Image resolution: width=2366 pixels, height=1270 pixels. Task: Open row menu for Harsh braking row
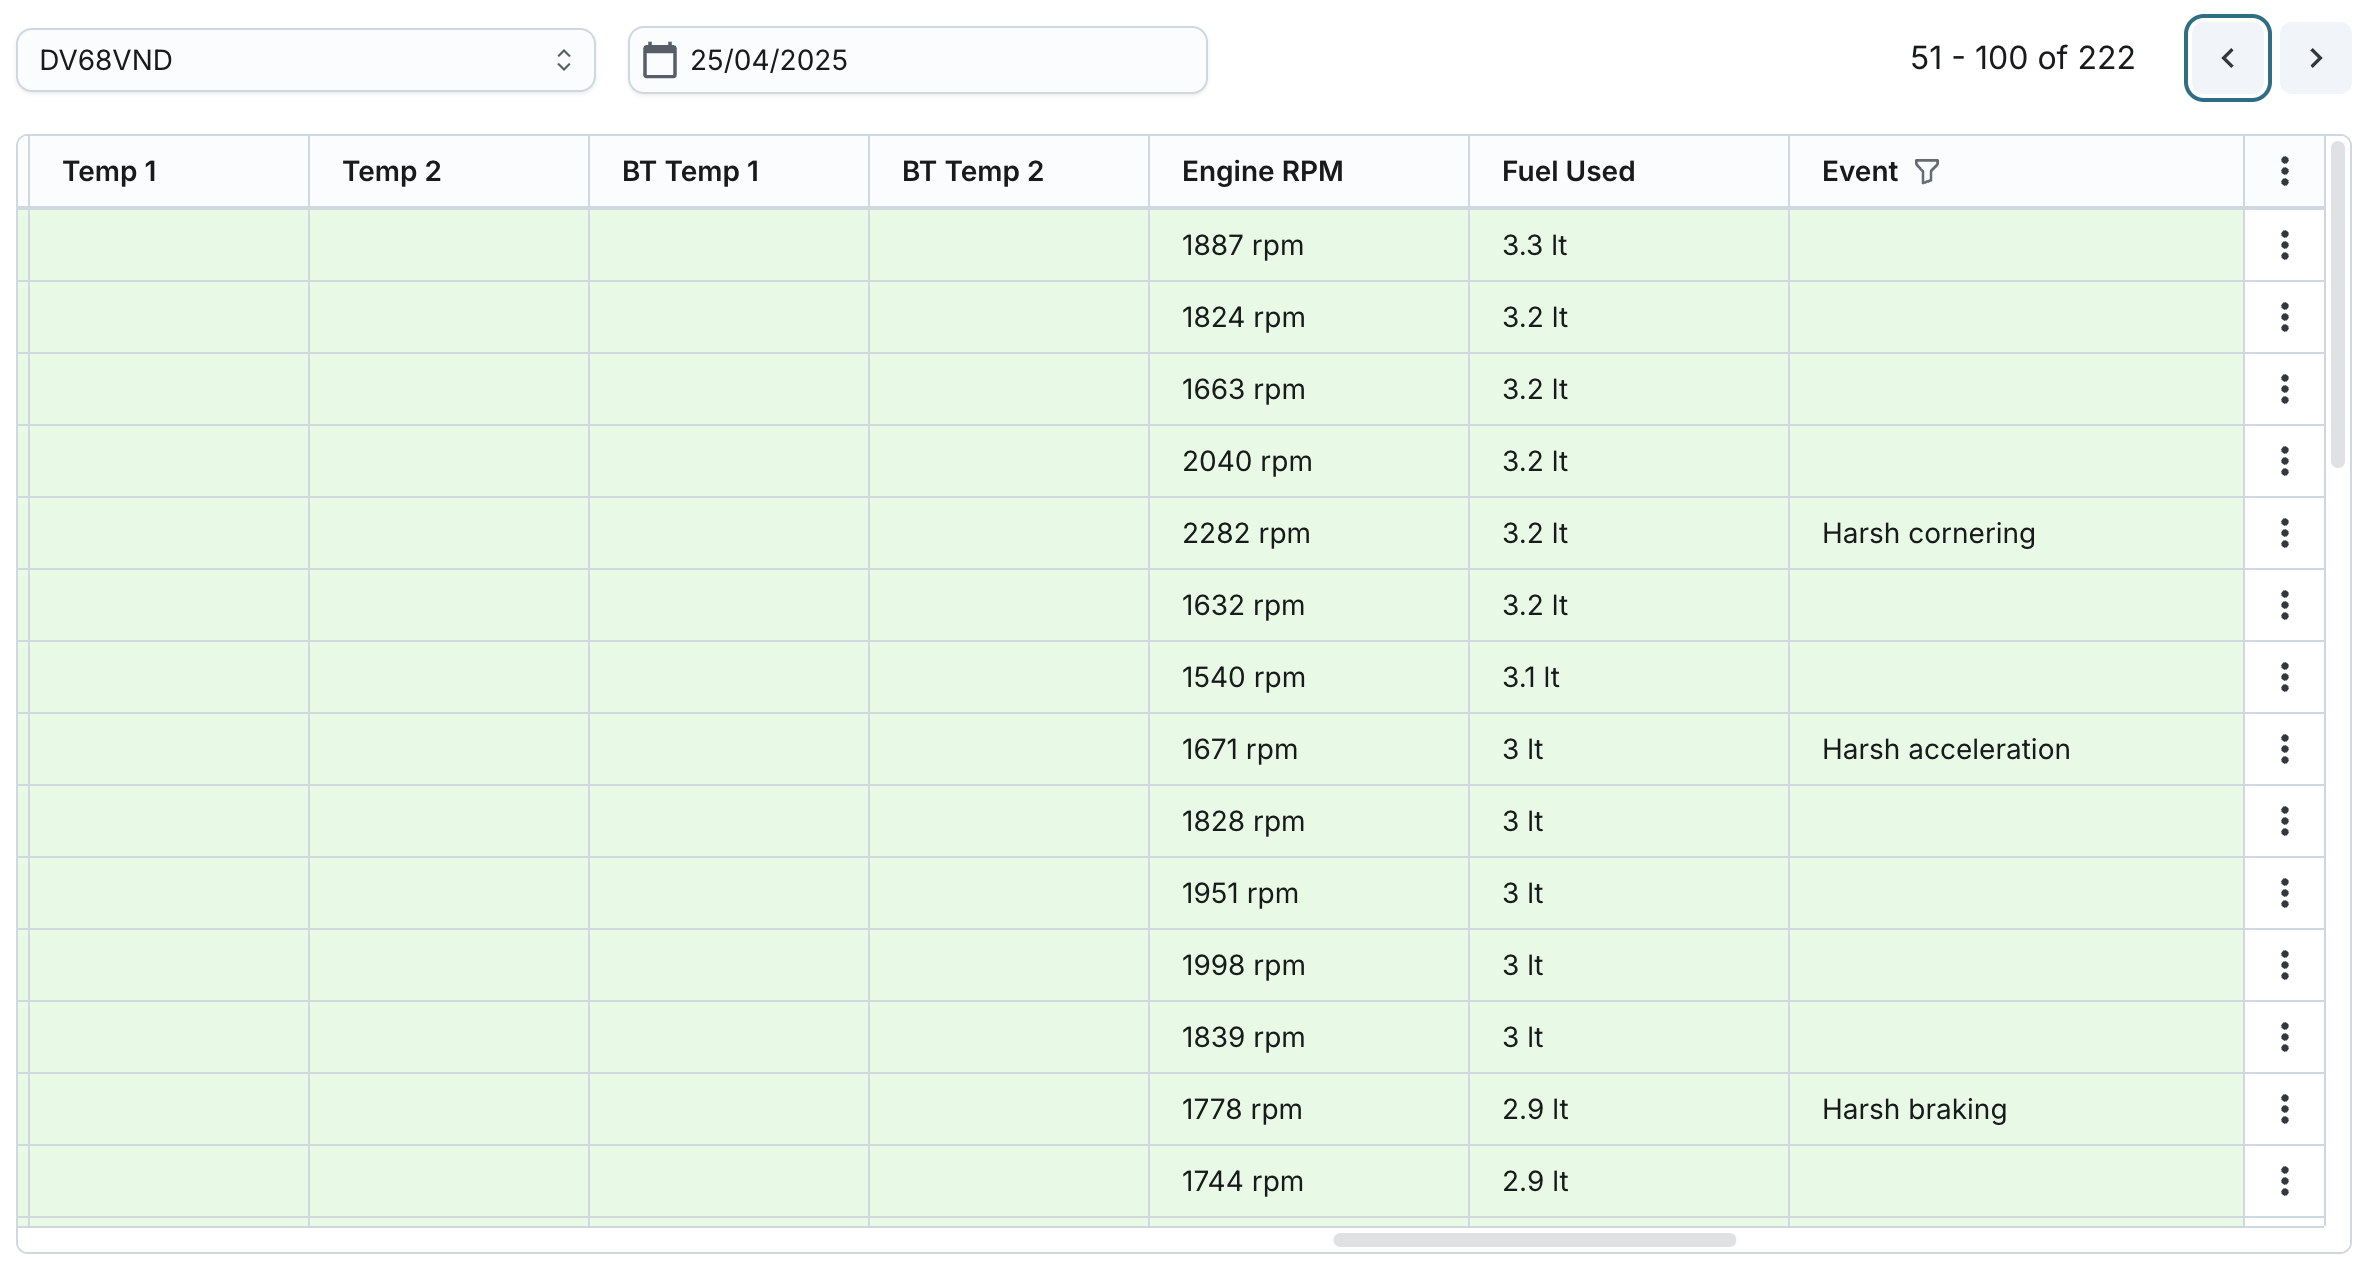[x=2284, y=1109]
